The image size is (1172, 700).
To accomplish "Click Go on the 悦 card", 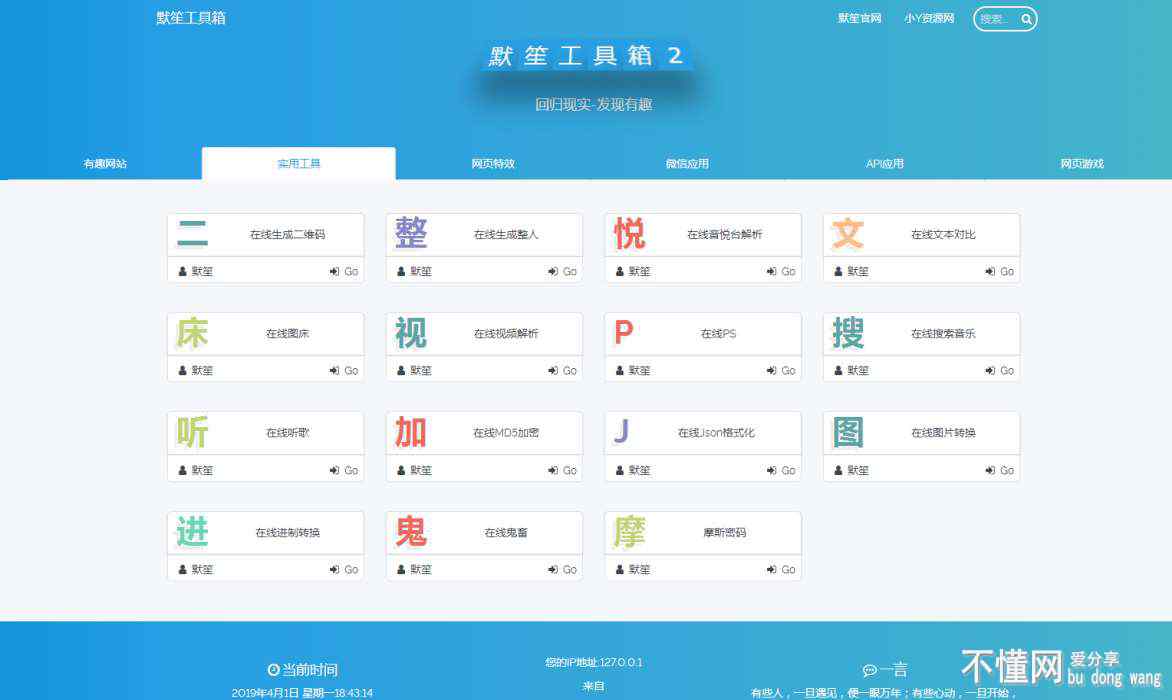I will pos(781,271).
